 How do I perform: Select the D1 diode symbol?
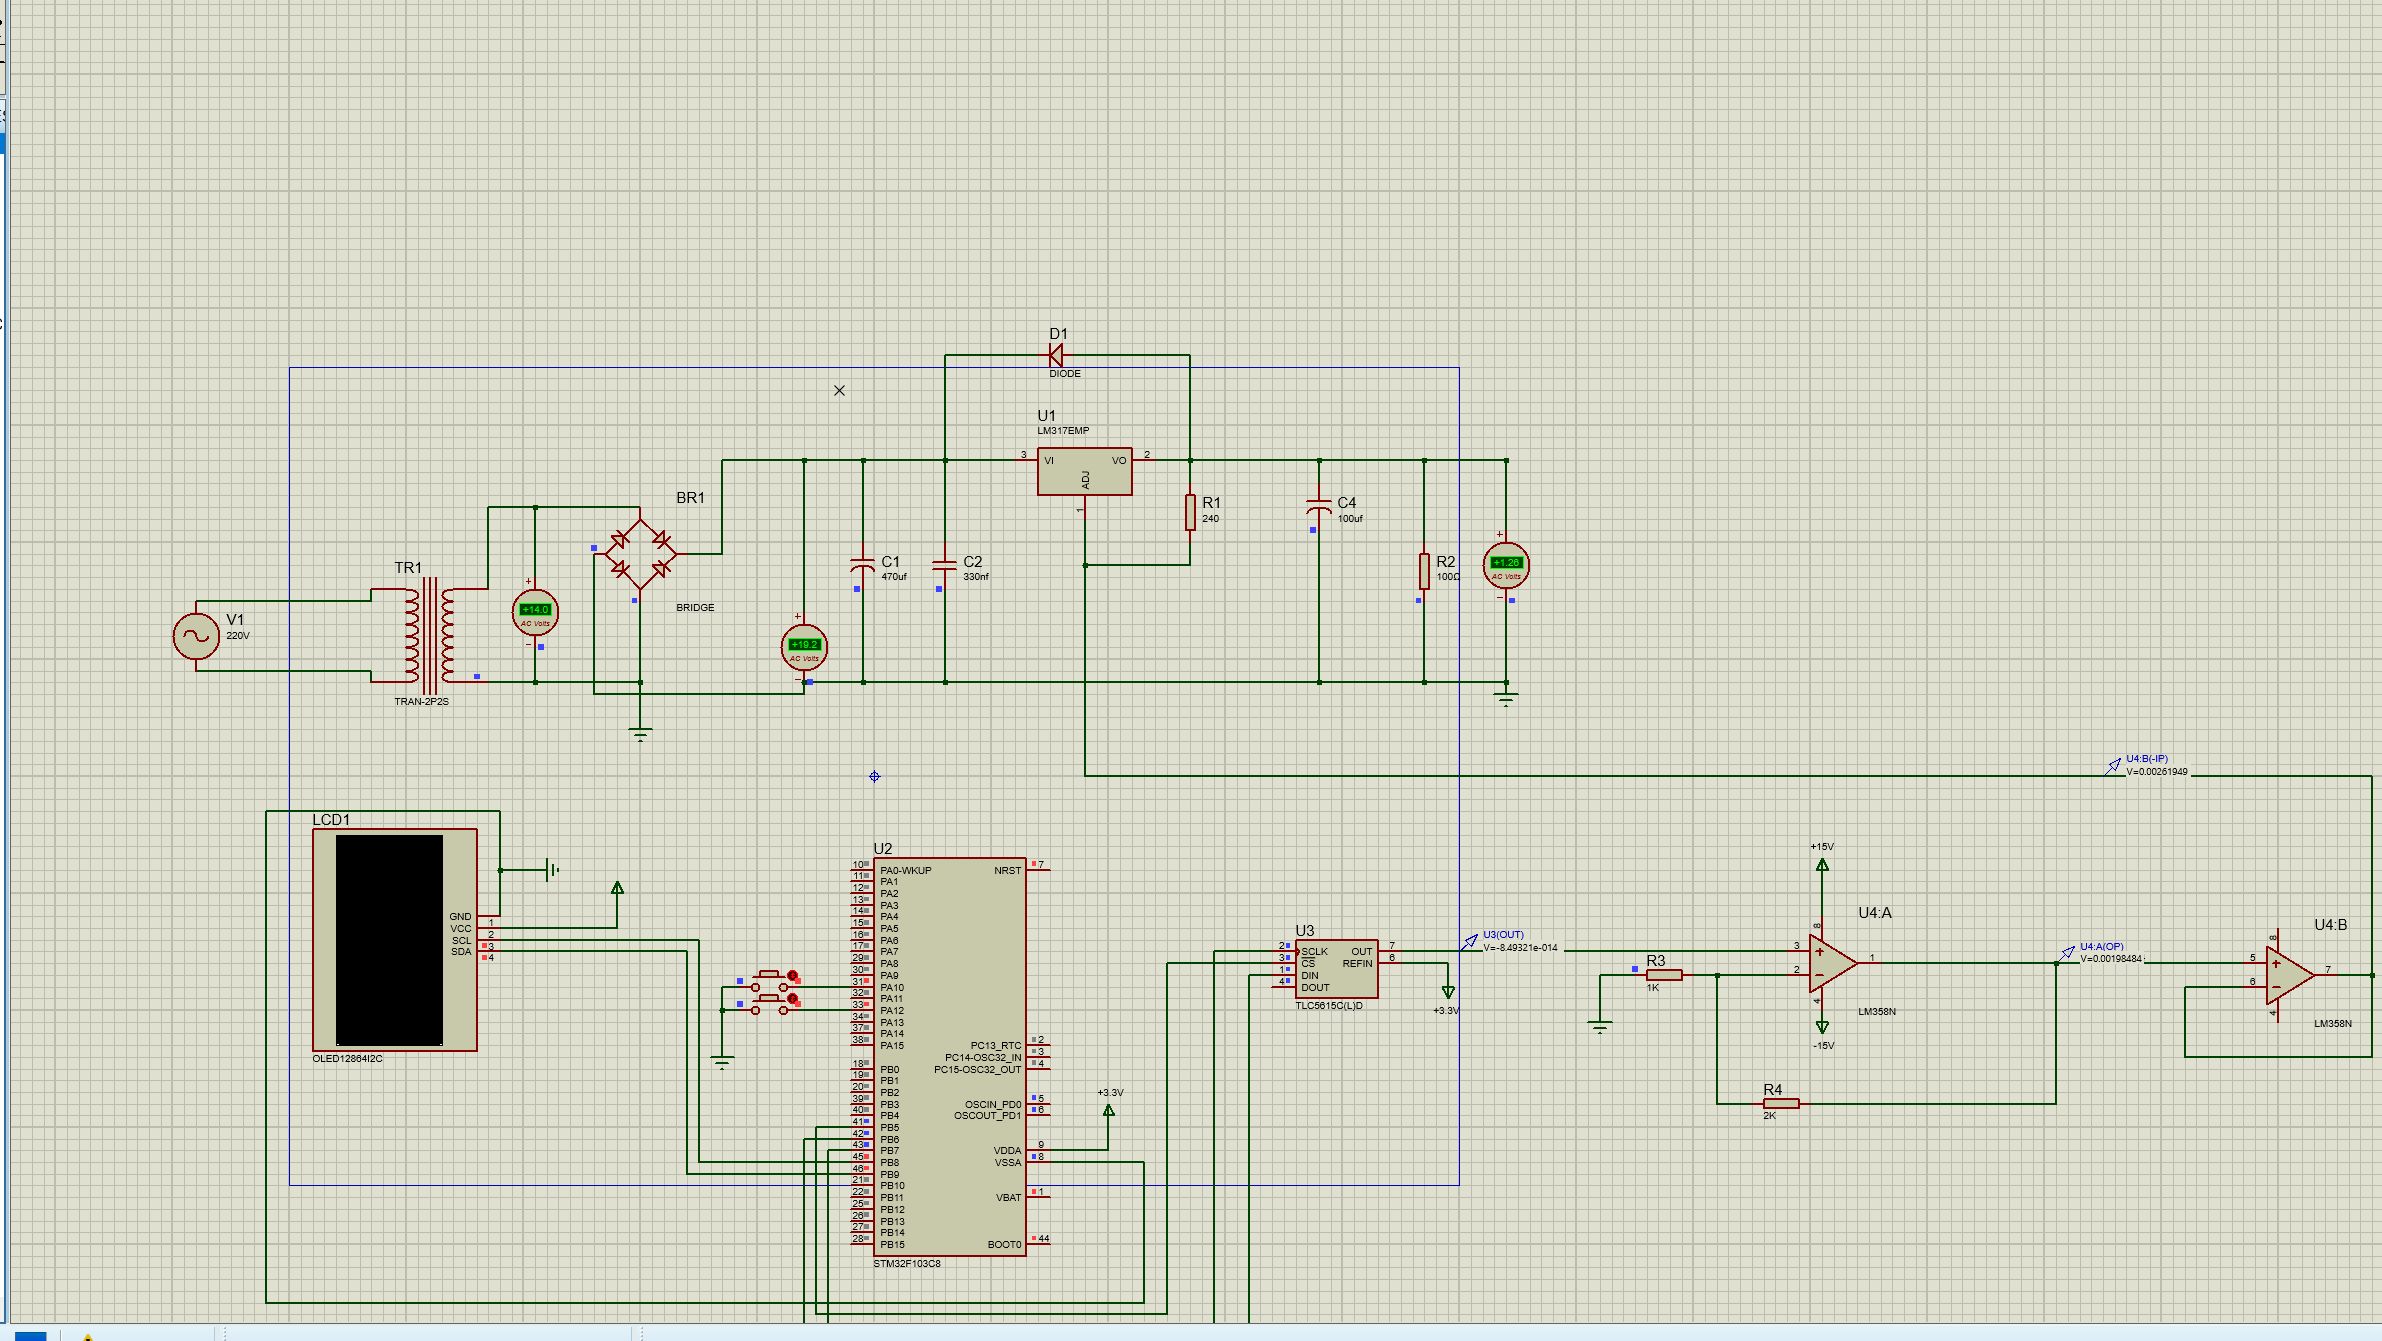pos(1055,355)
